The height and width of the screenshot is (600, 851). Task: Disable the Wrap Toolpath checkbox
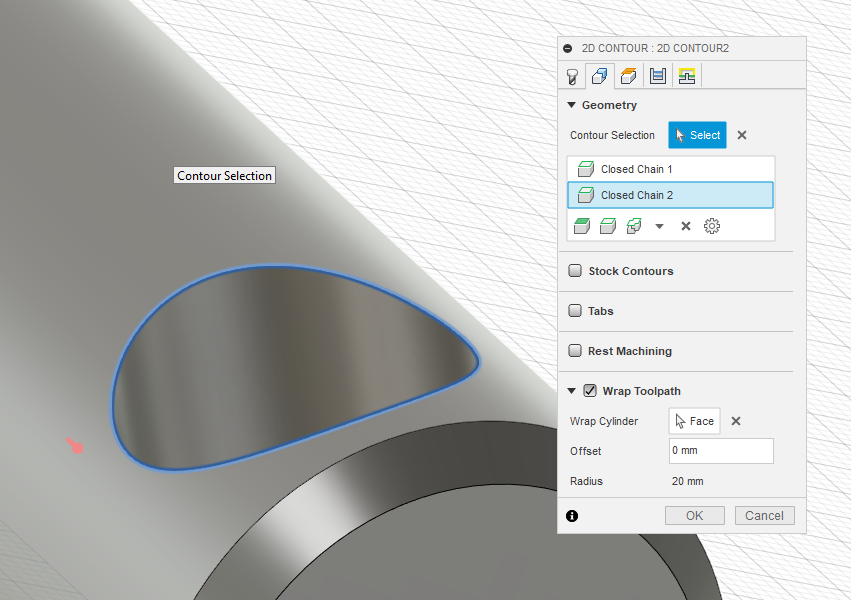tap(589, 391)
